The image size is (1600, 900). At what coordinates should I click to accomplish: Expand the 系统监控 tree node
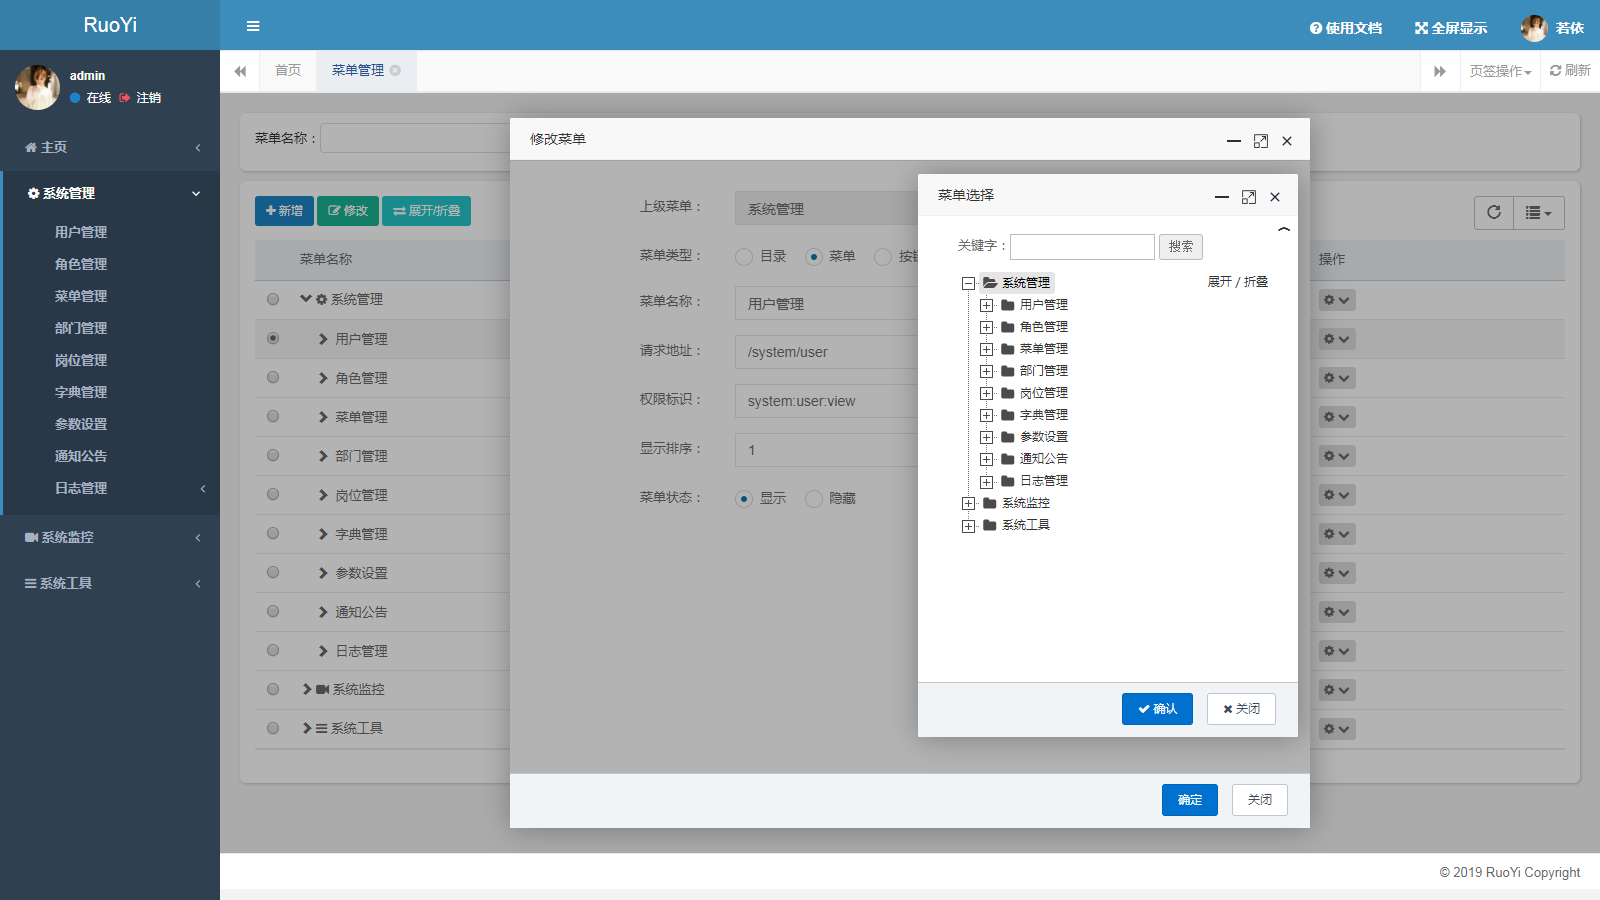(x=968, y=504)
